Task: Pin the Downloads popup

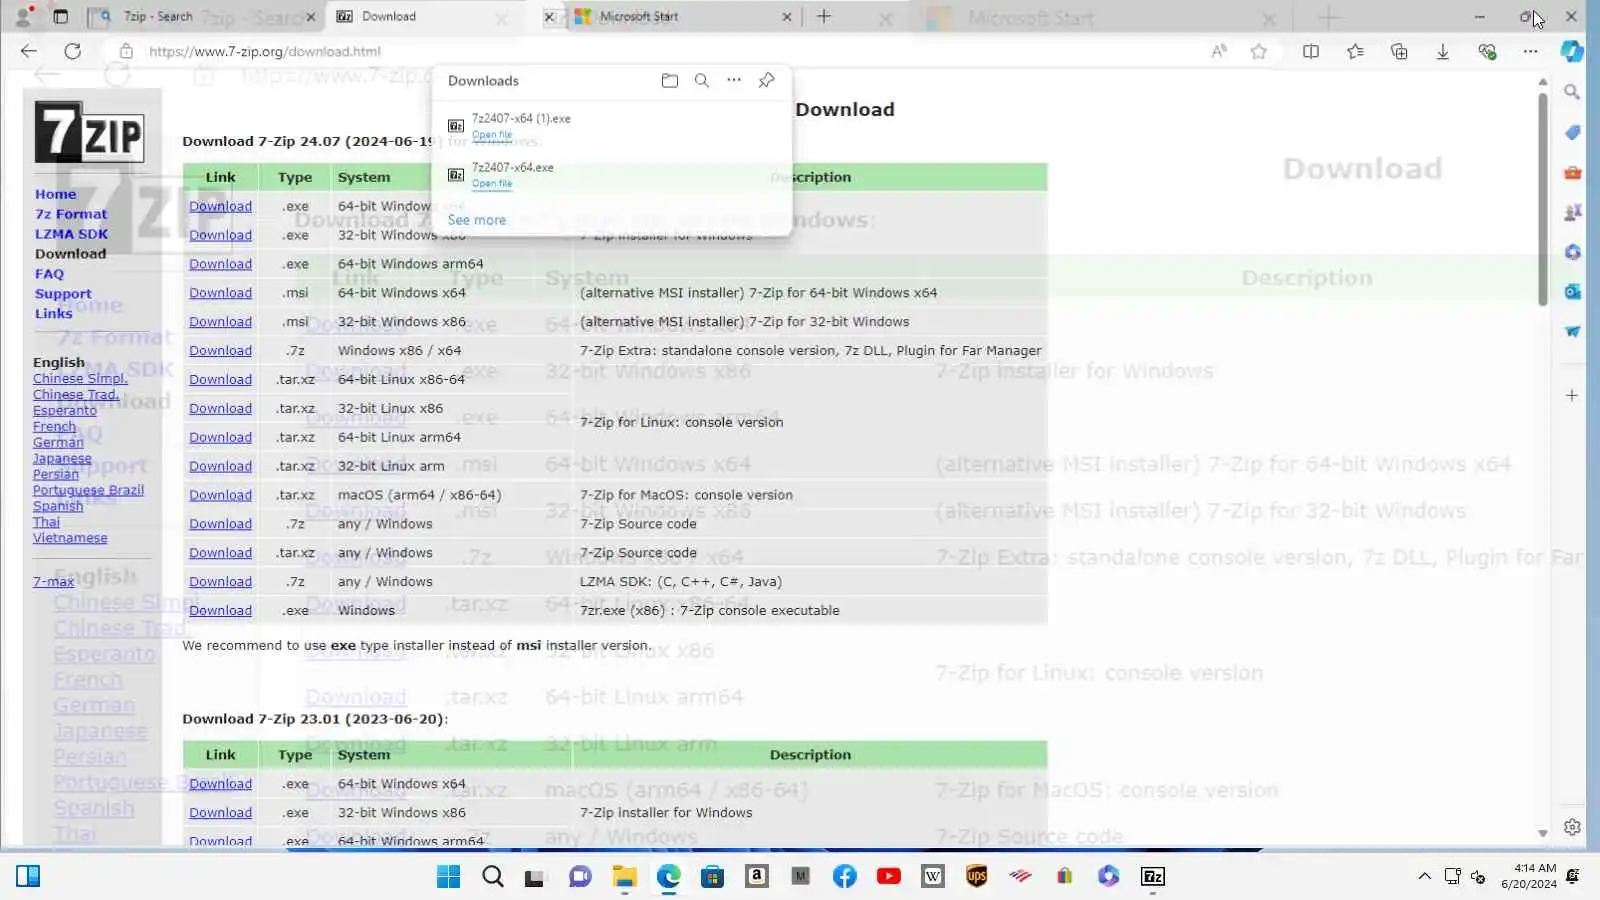Action: [x=766, y=80]
